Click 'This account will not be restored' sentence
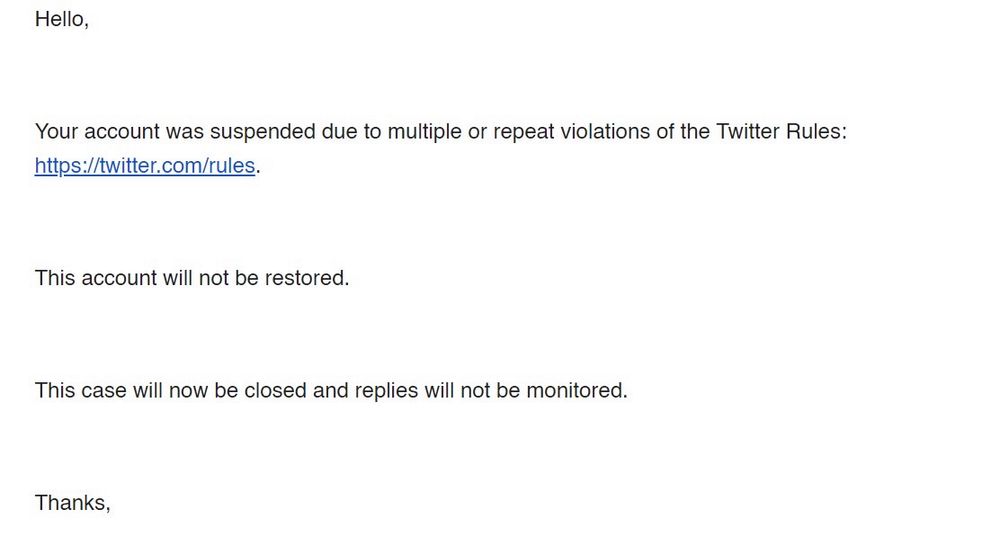This screenshot has width=1000, height=537. (192, 278)
